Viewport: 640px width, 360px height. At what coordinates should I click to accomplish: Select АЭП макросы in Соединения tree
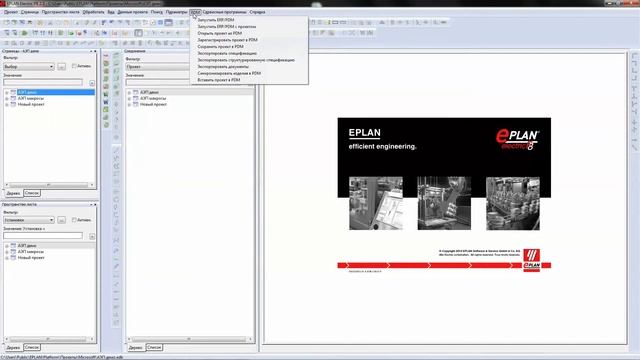click(x=153, y=99)
